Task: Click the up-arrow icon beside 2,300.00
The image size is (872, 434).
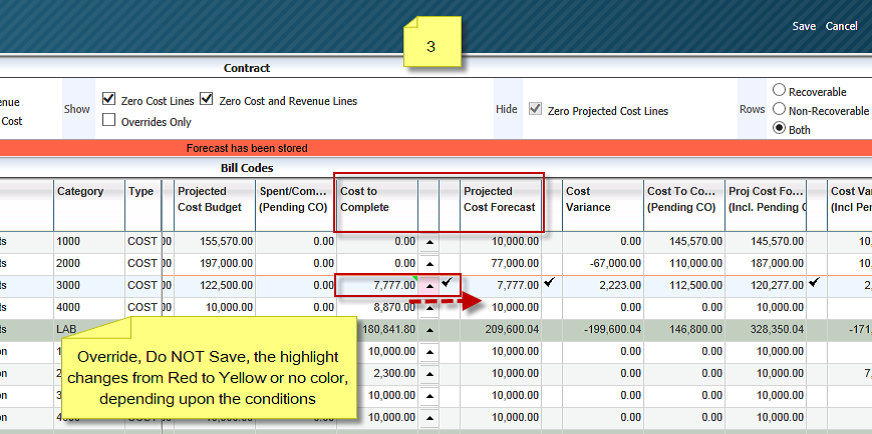Action: pos(430,374)
